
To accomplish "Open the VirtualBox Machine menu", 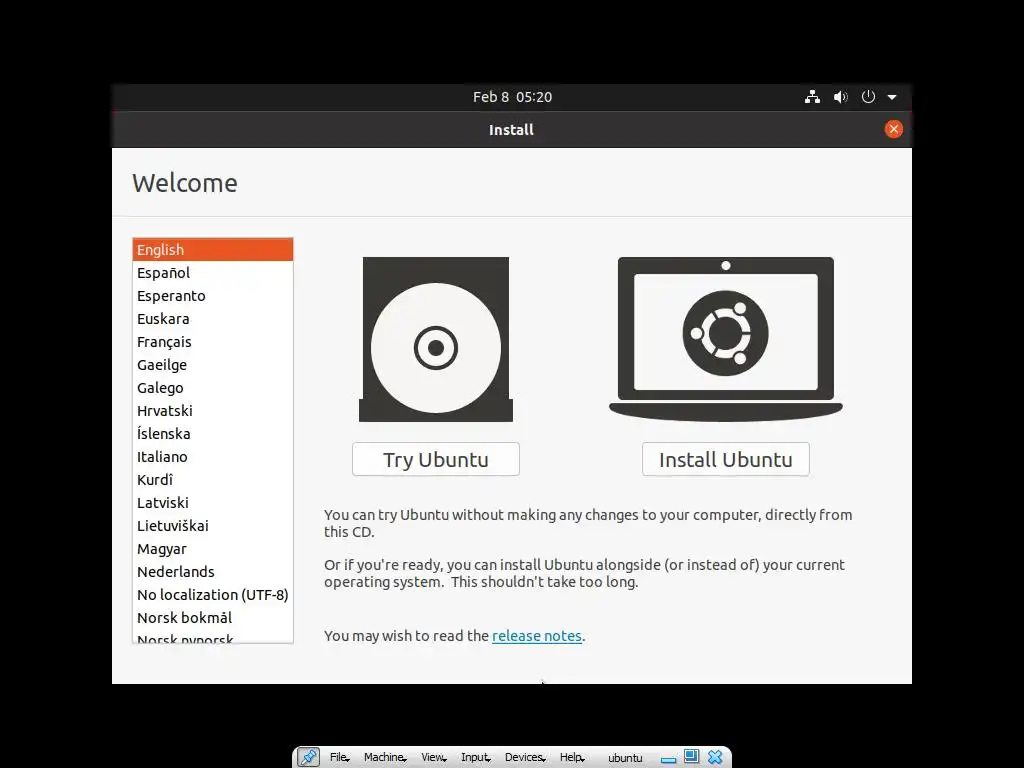I will [x=385, y=757].
